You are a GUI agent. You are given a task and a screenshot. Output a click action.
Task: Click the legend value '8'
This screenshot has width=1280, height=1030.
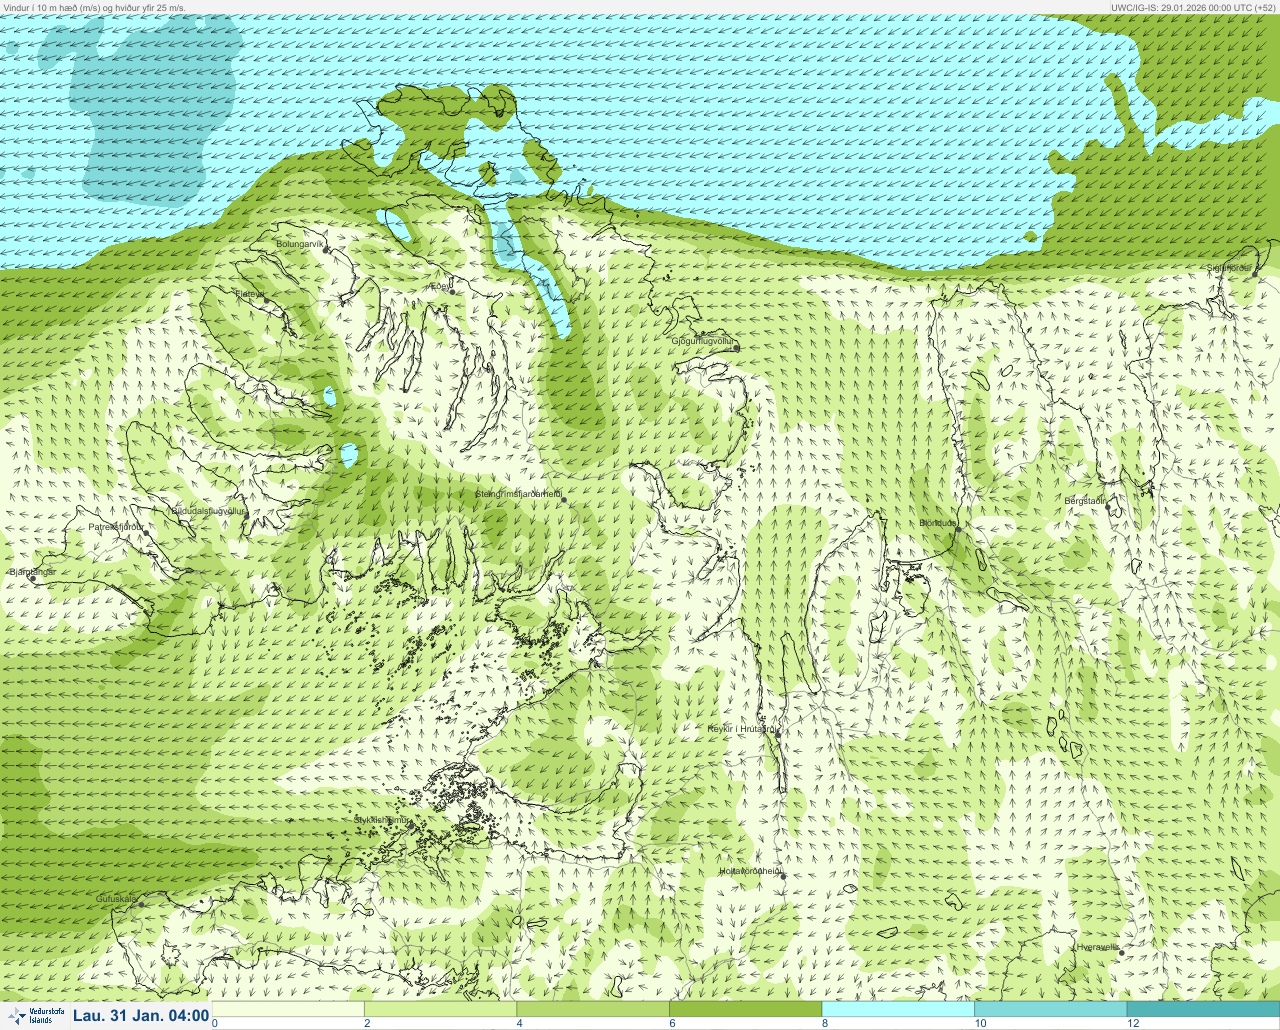(824, 1023)
